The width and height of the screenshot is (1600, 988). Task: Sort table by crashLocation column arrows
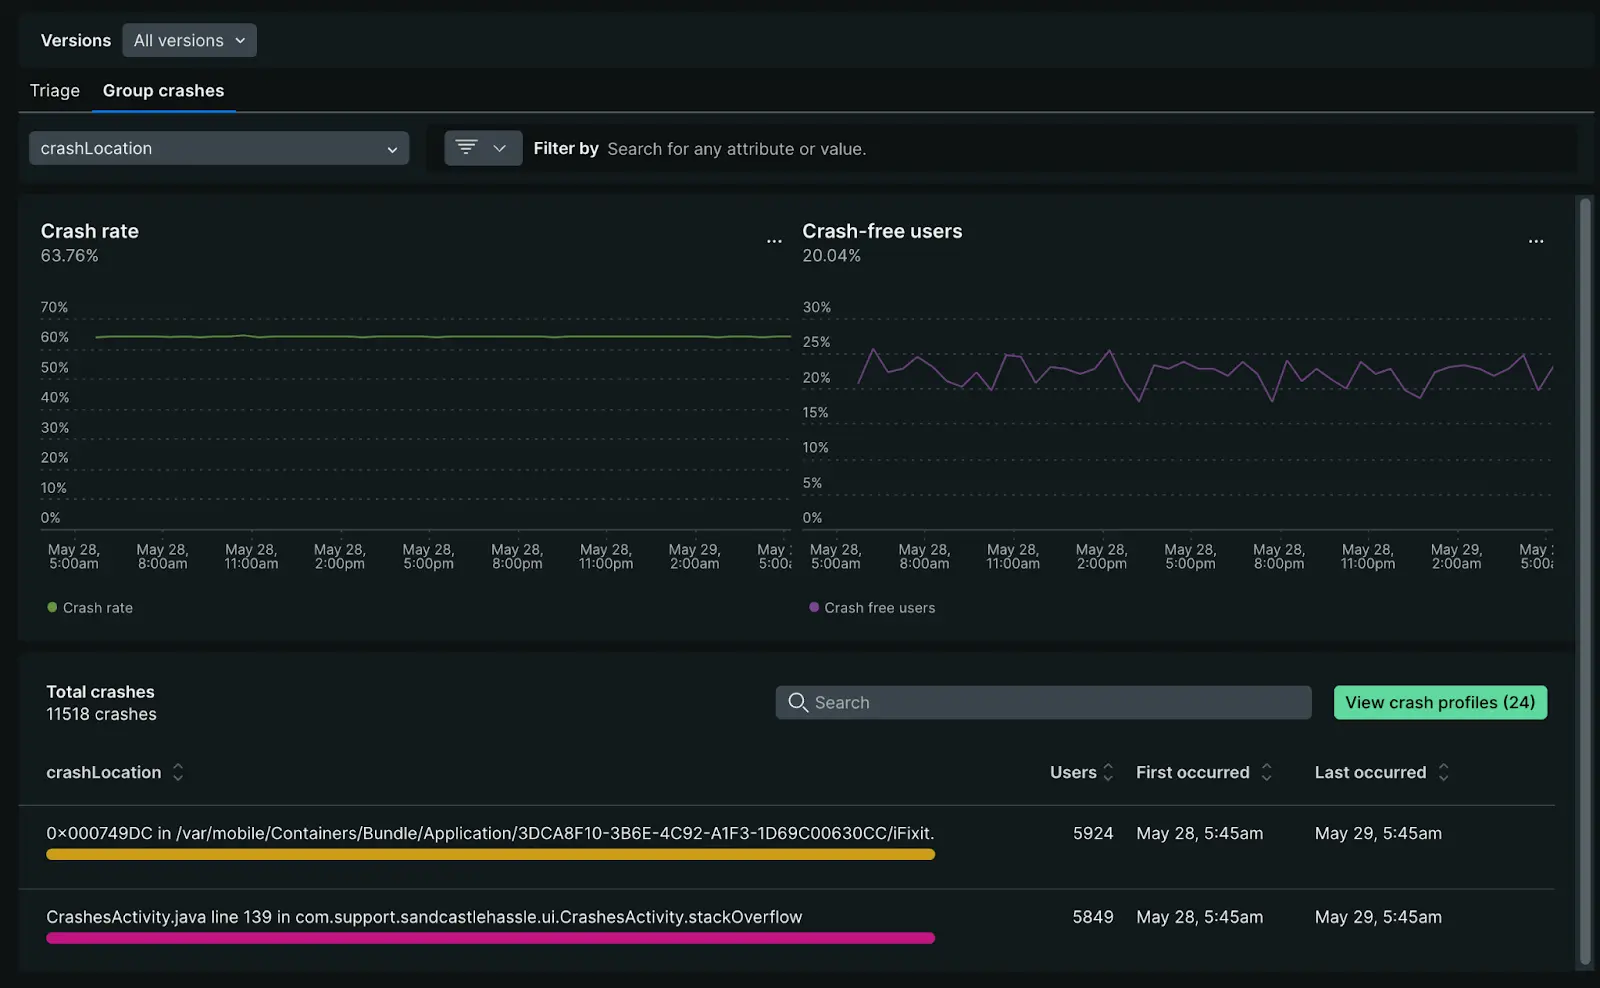click(x=178, y=772)
